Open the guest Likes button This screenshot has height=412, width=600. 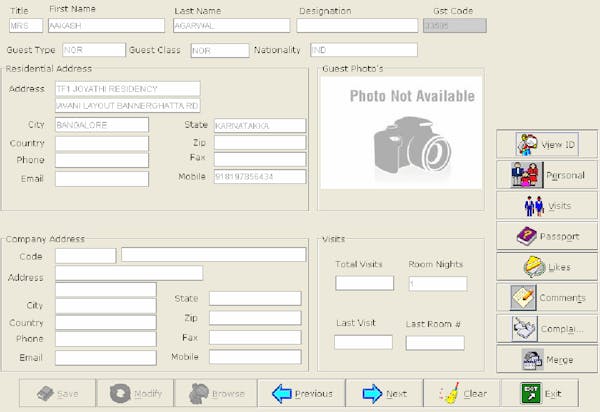point(547,267)
